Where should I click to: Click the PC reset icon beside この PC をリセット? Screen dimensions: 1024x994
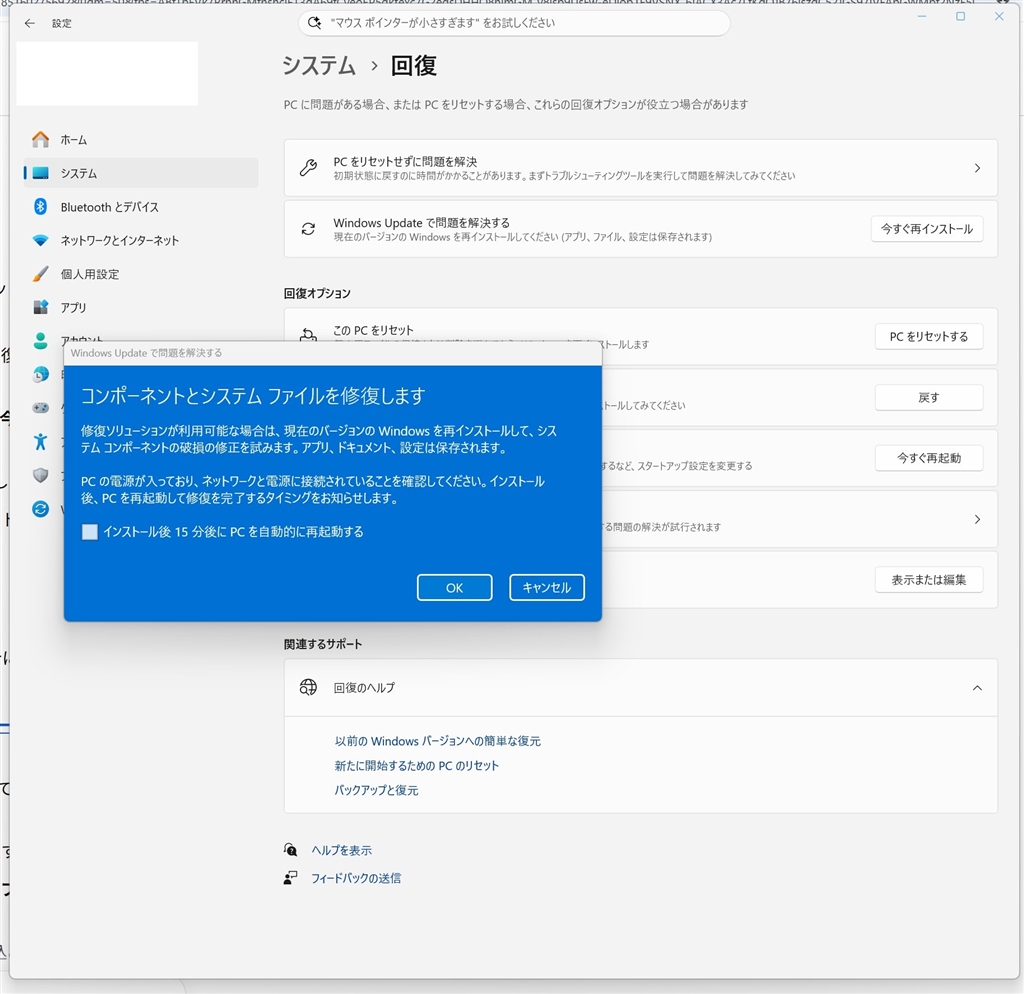308,334
